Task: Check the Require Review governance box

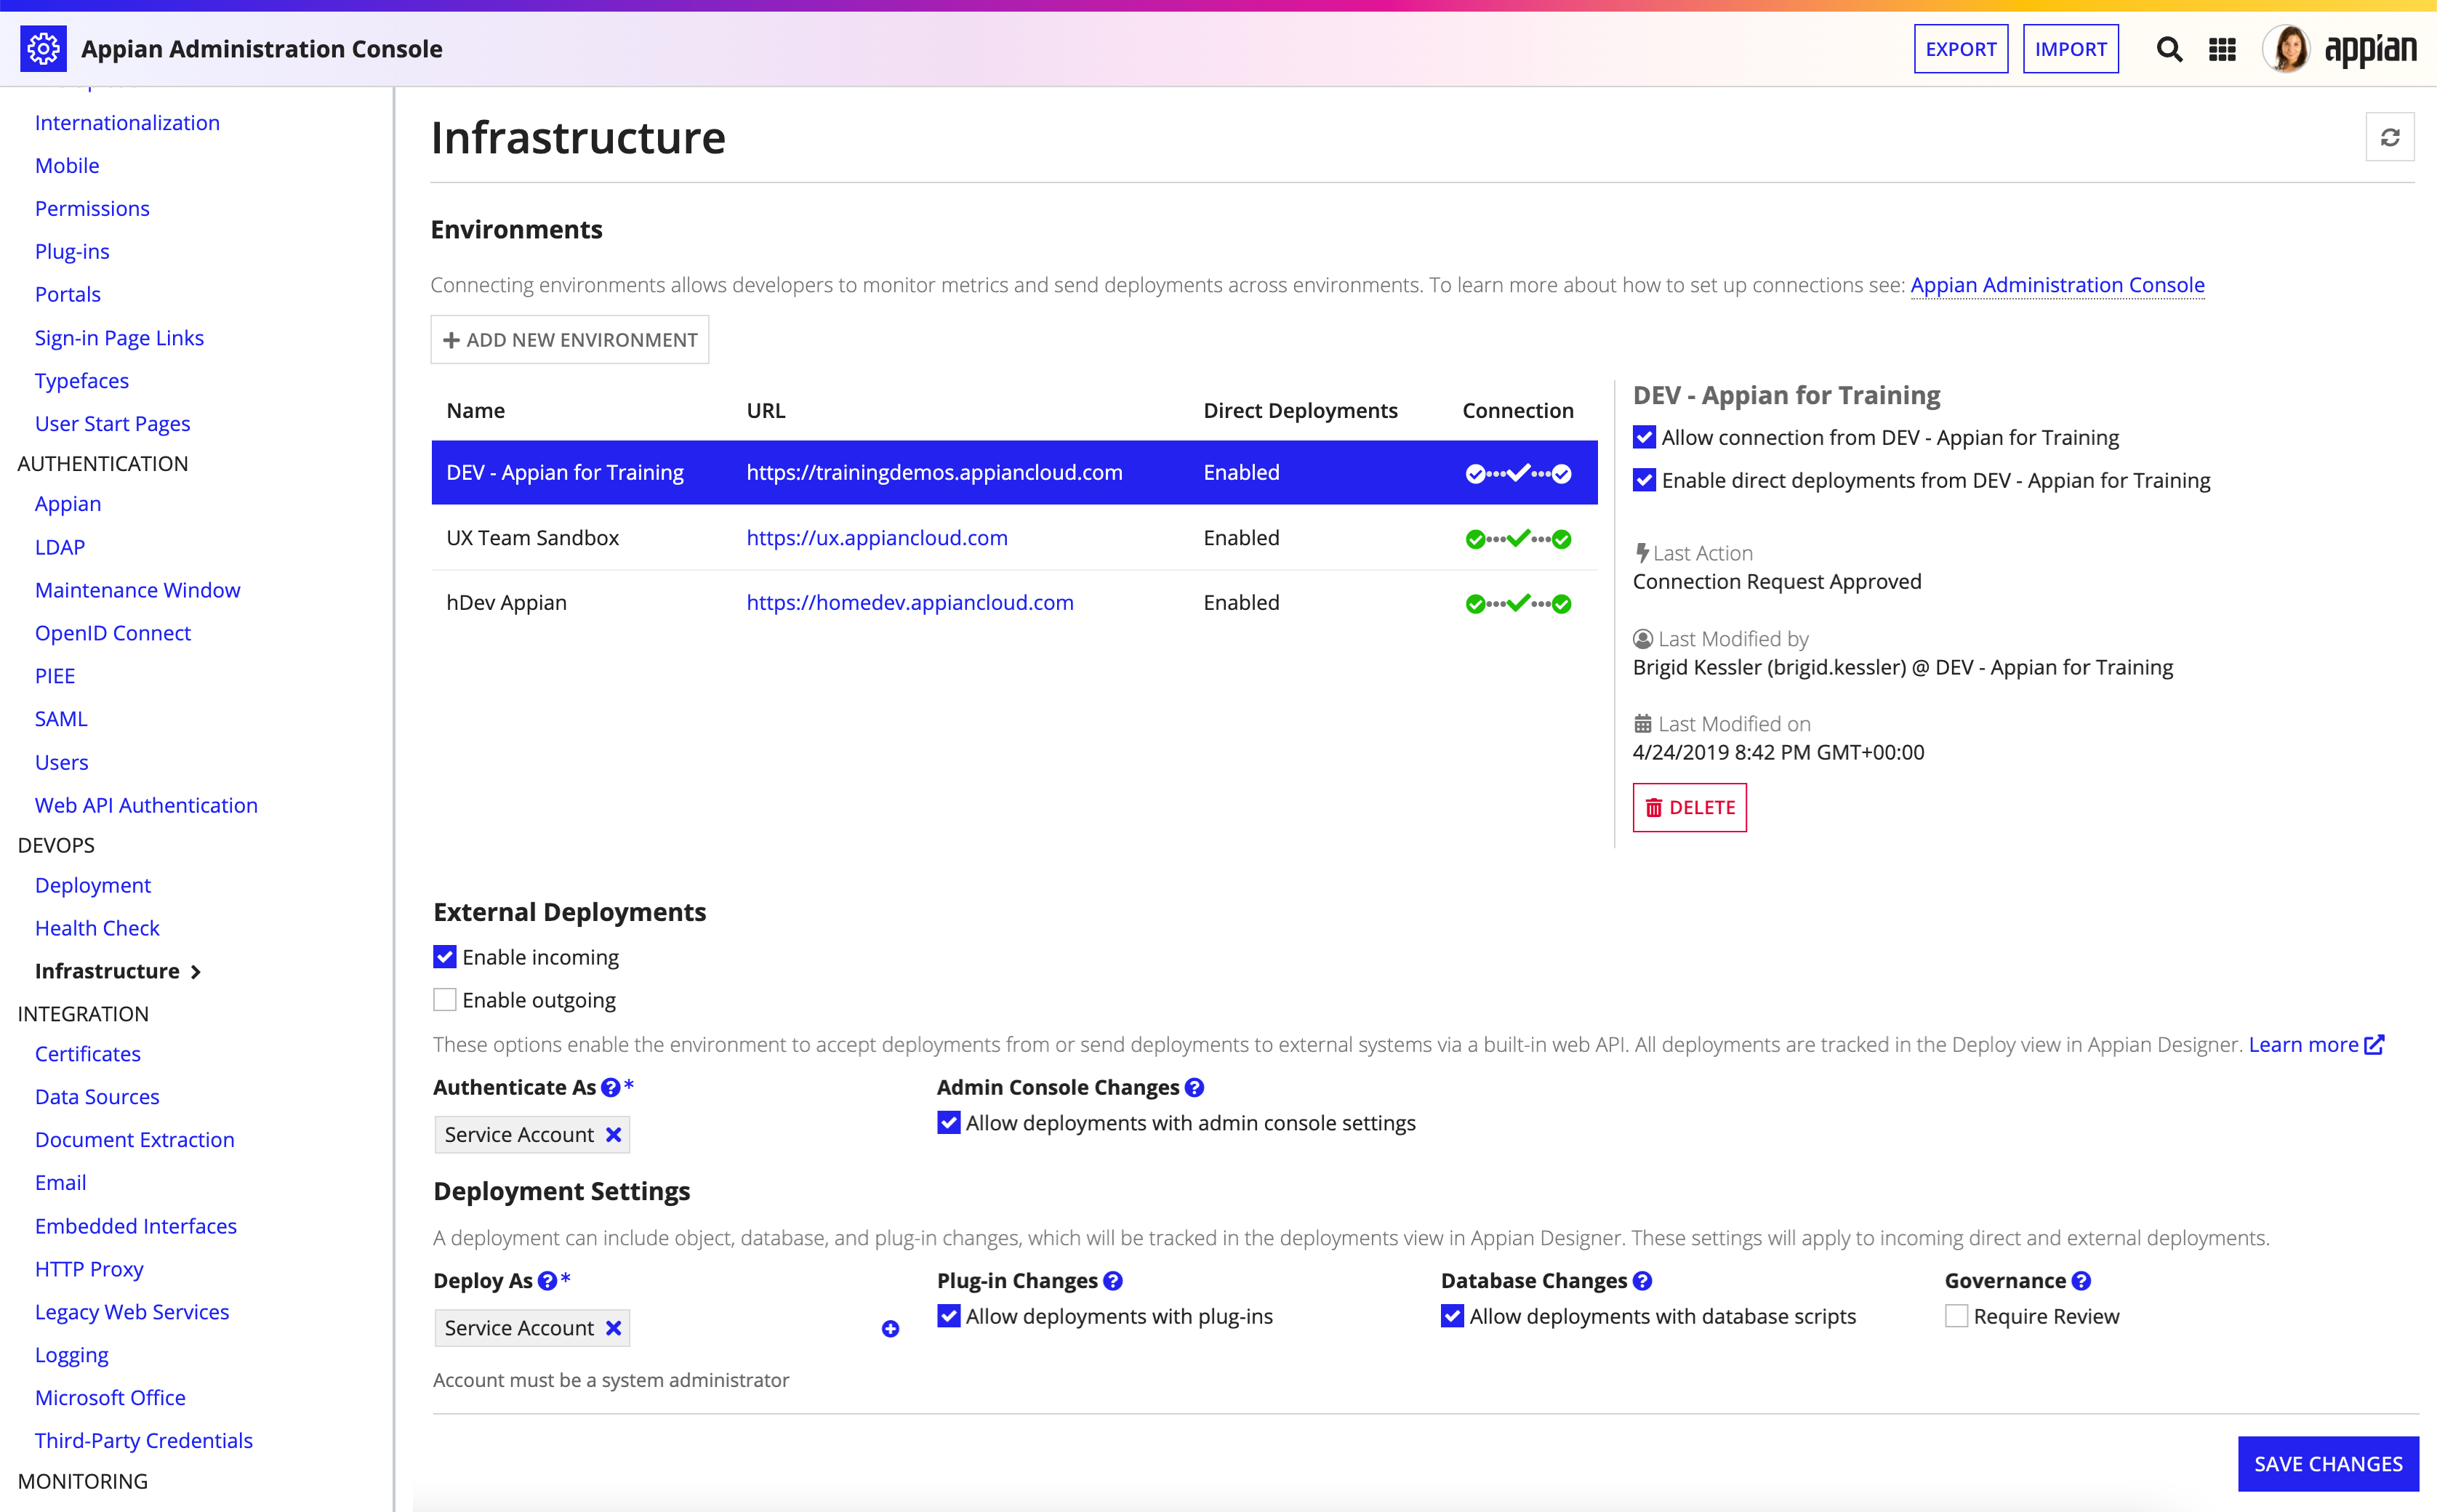Action: point(1956,1317)
